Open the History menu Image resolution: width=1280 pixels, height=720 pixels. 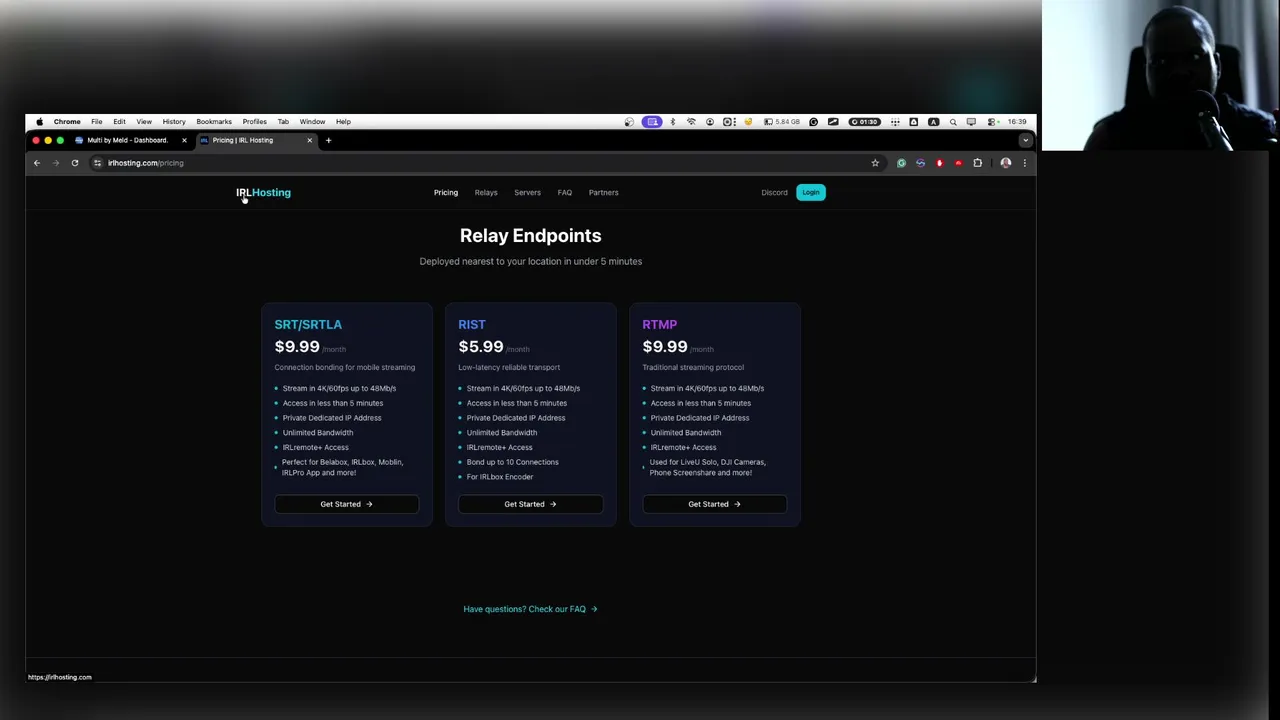174,122
